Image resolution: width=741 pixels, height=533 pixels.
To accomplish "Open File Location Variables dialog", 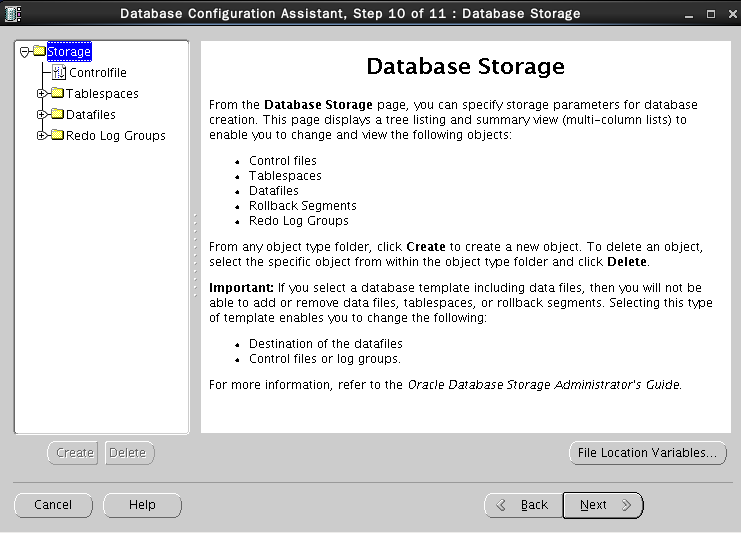I will [647, 453].
